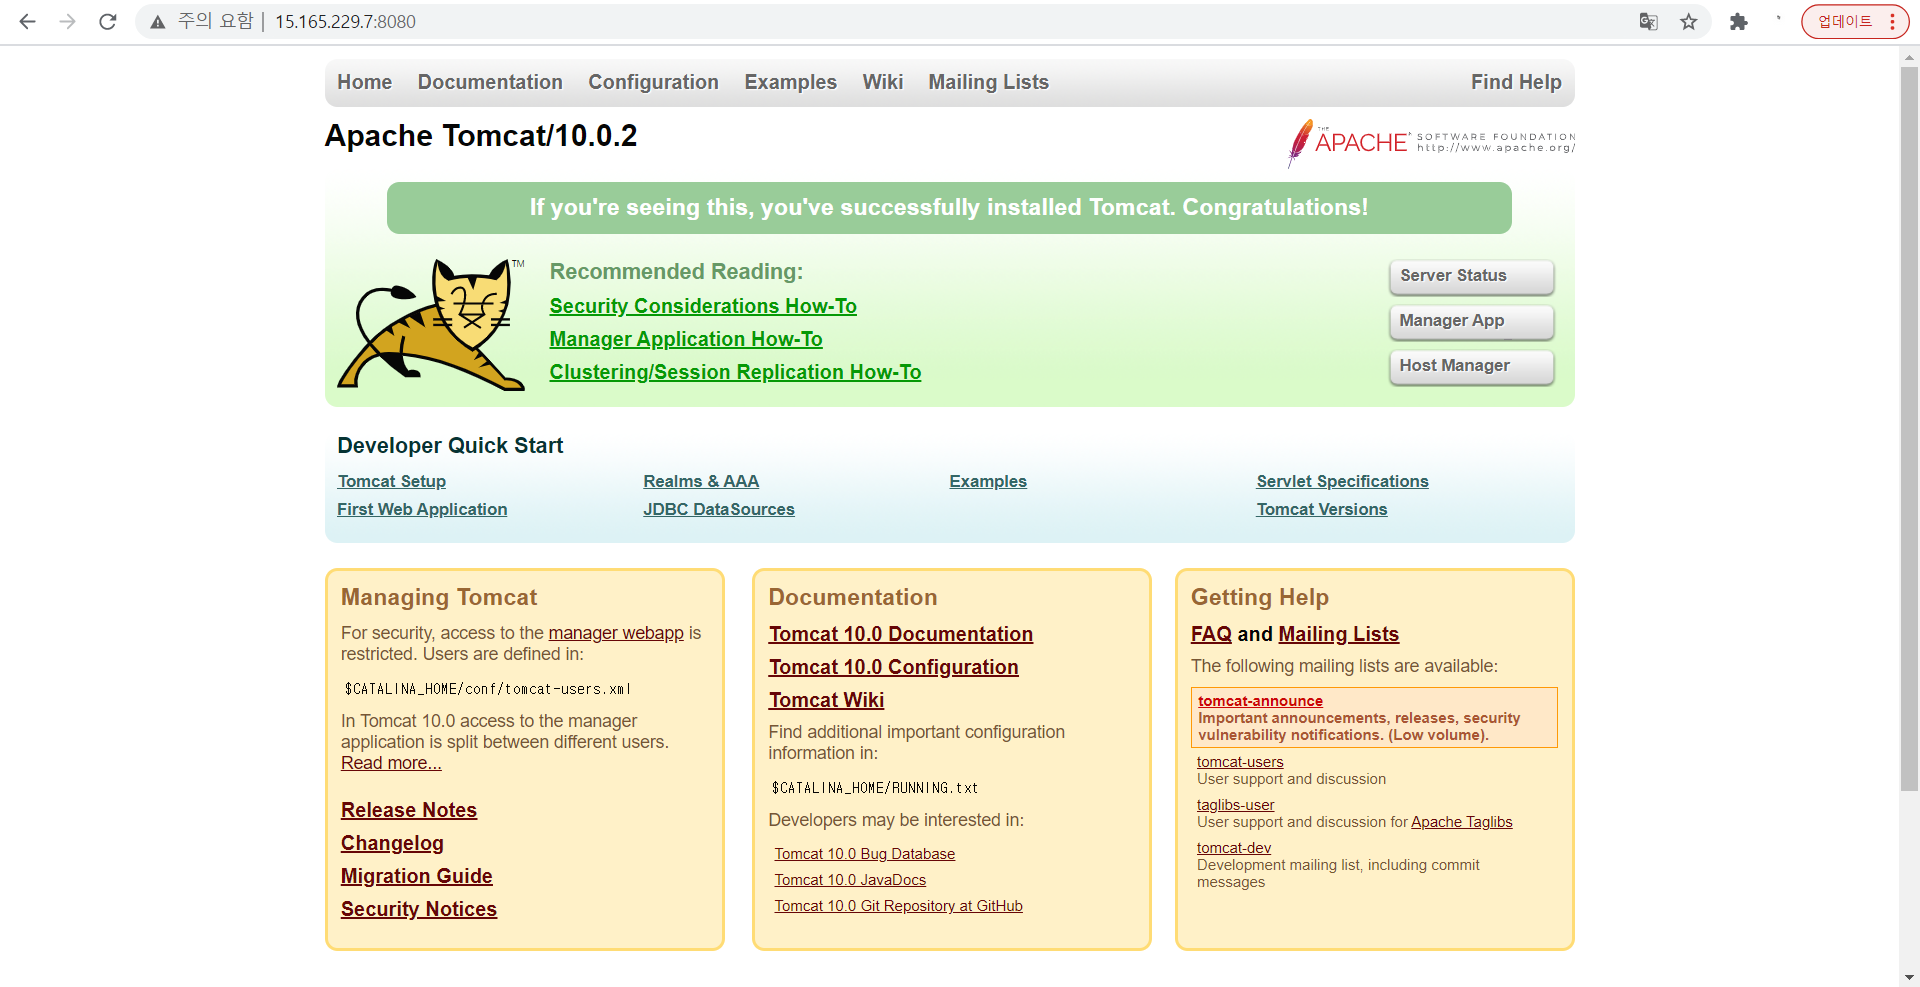The width and height of the screenshot is (1920, 987).
Task: Click the Manager App button
Action: coord(1471,321)
